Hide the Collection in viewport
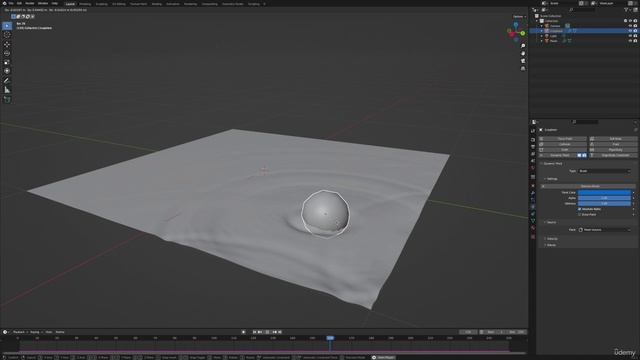The width and height of the screenshot is (640, 360). [630, 21]
